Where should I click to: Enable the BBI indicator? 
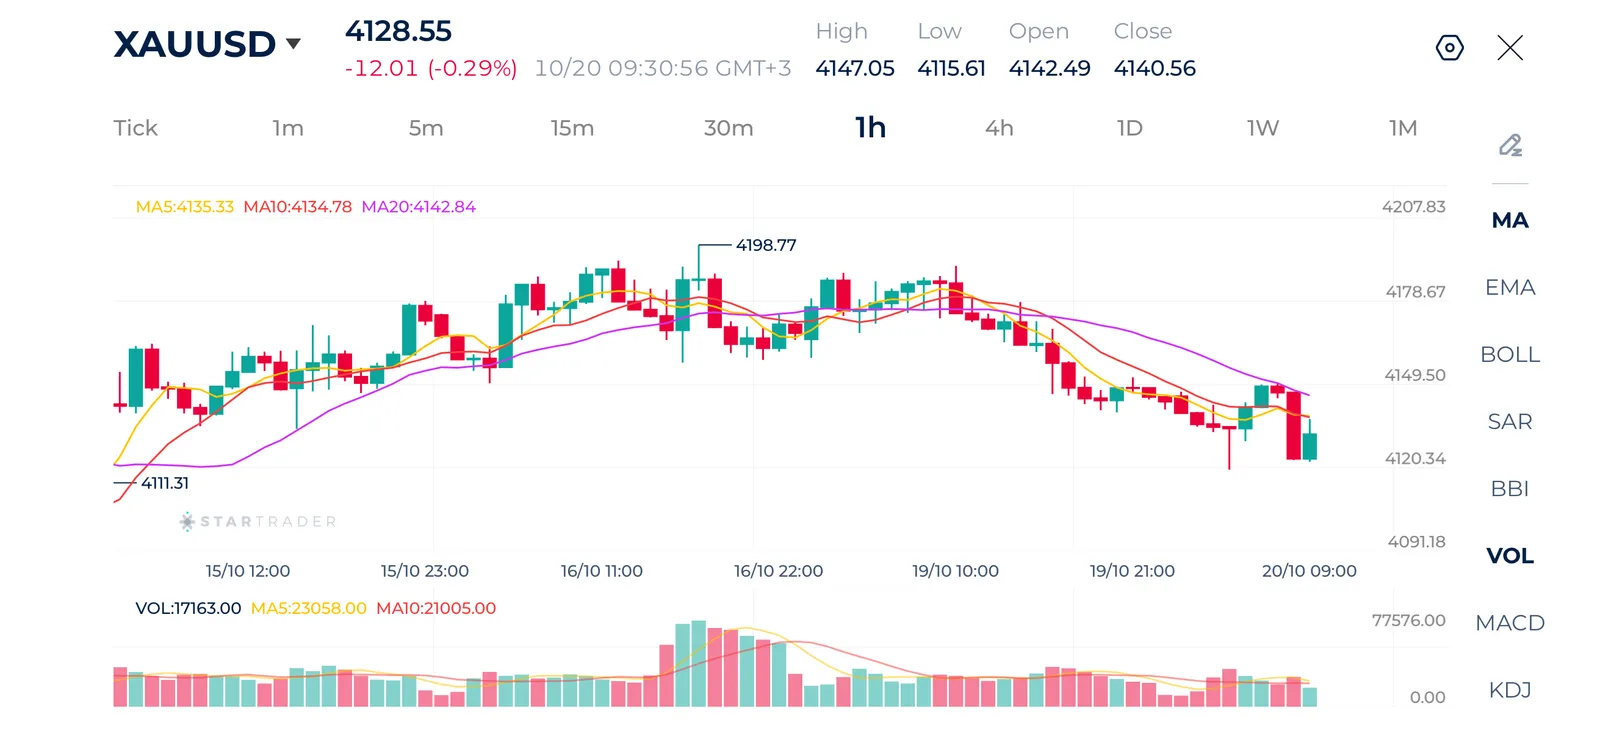pyautogui.click(x=1510, y=489)
